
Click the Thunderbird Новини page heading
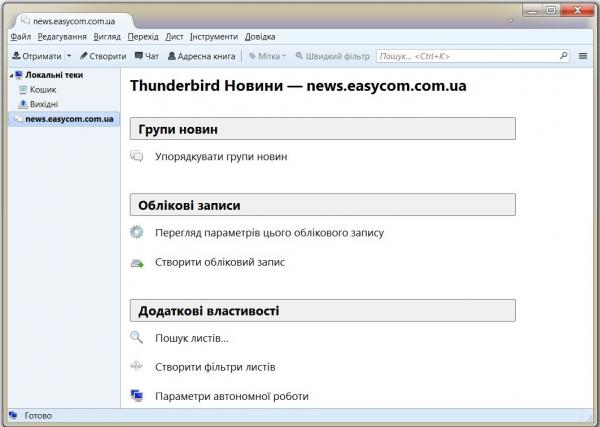pyautogui.click(x=298, y=86)
